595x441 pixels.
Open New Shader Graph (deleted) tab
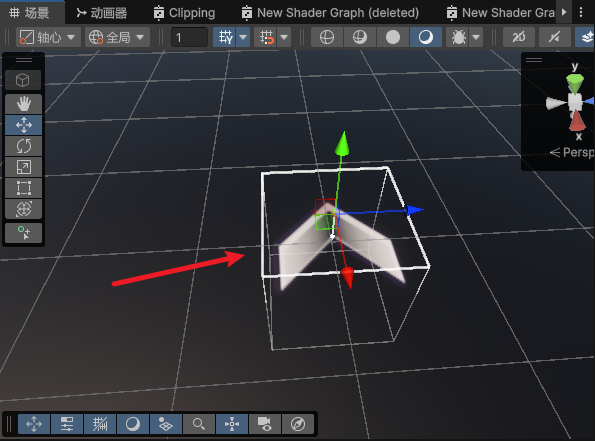[x=330, y=13]
